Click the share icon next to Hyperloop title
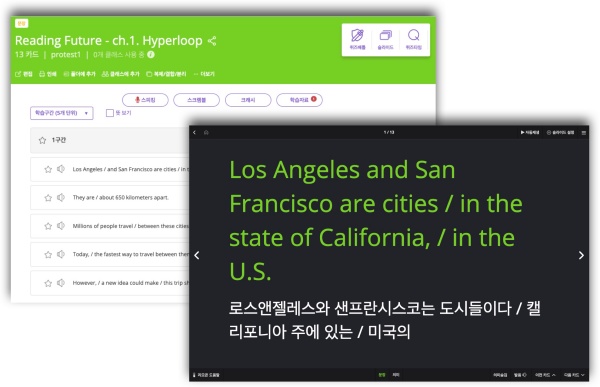 (x=212, y=41)
